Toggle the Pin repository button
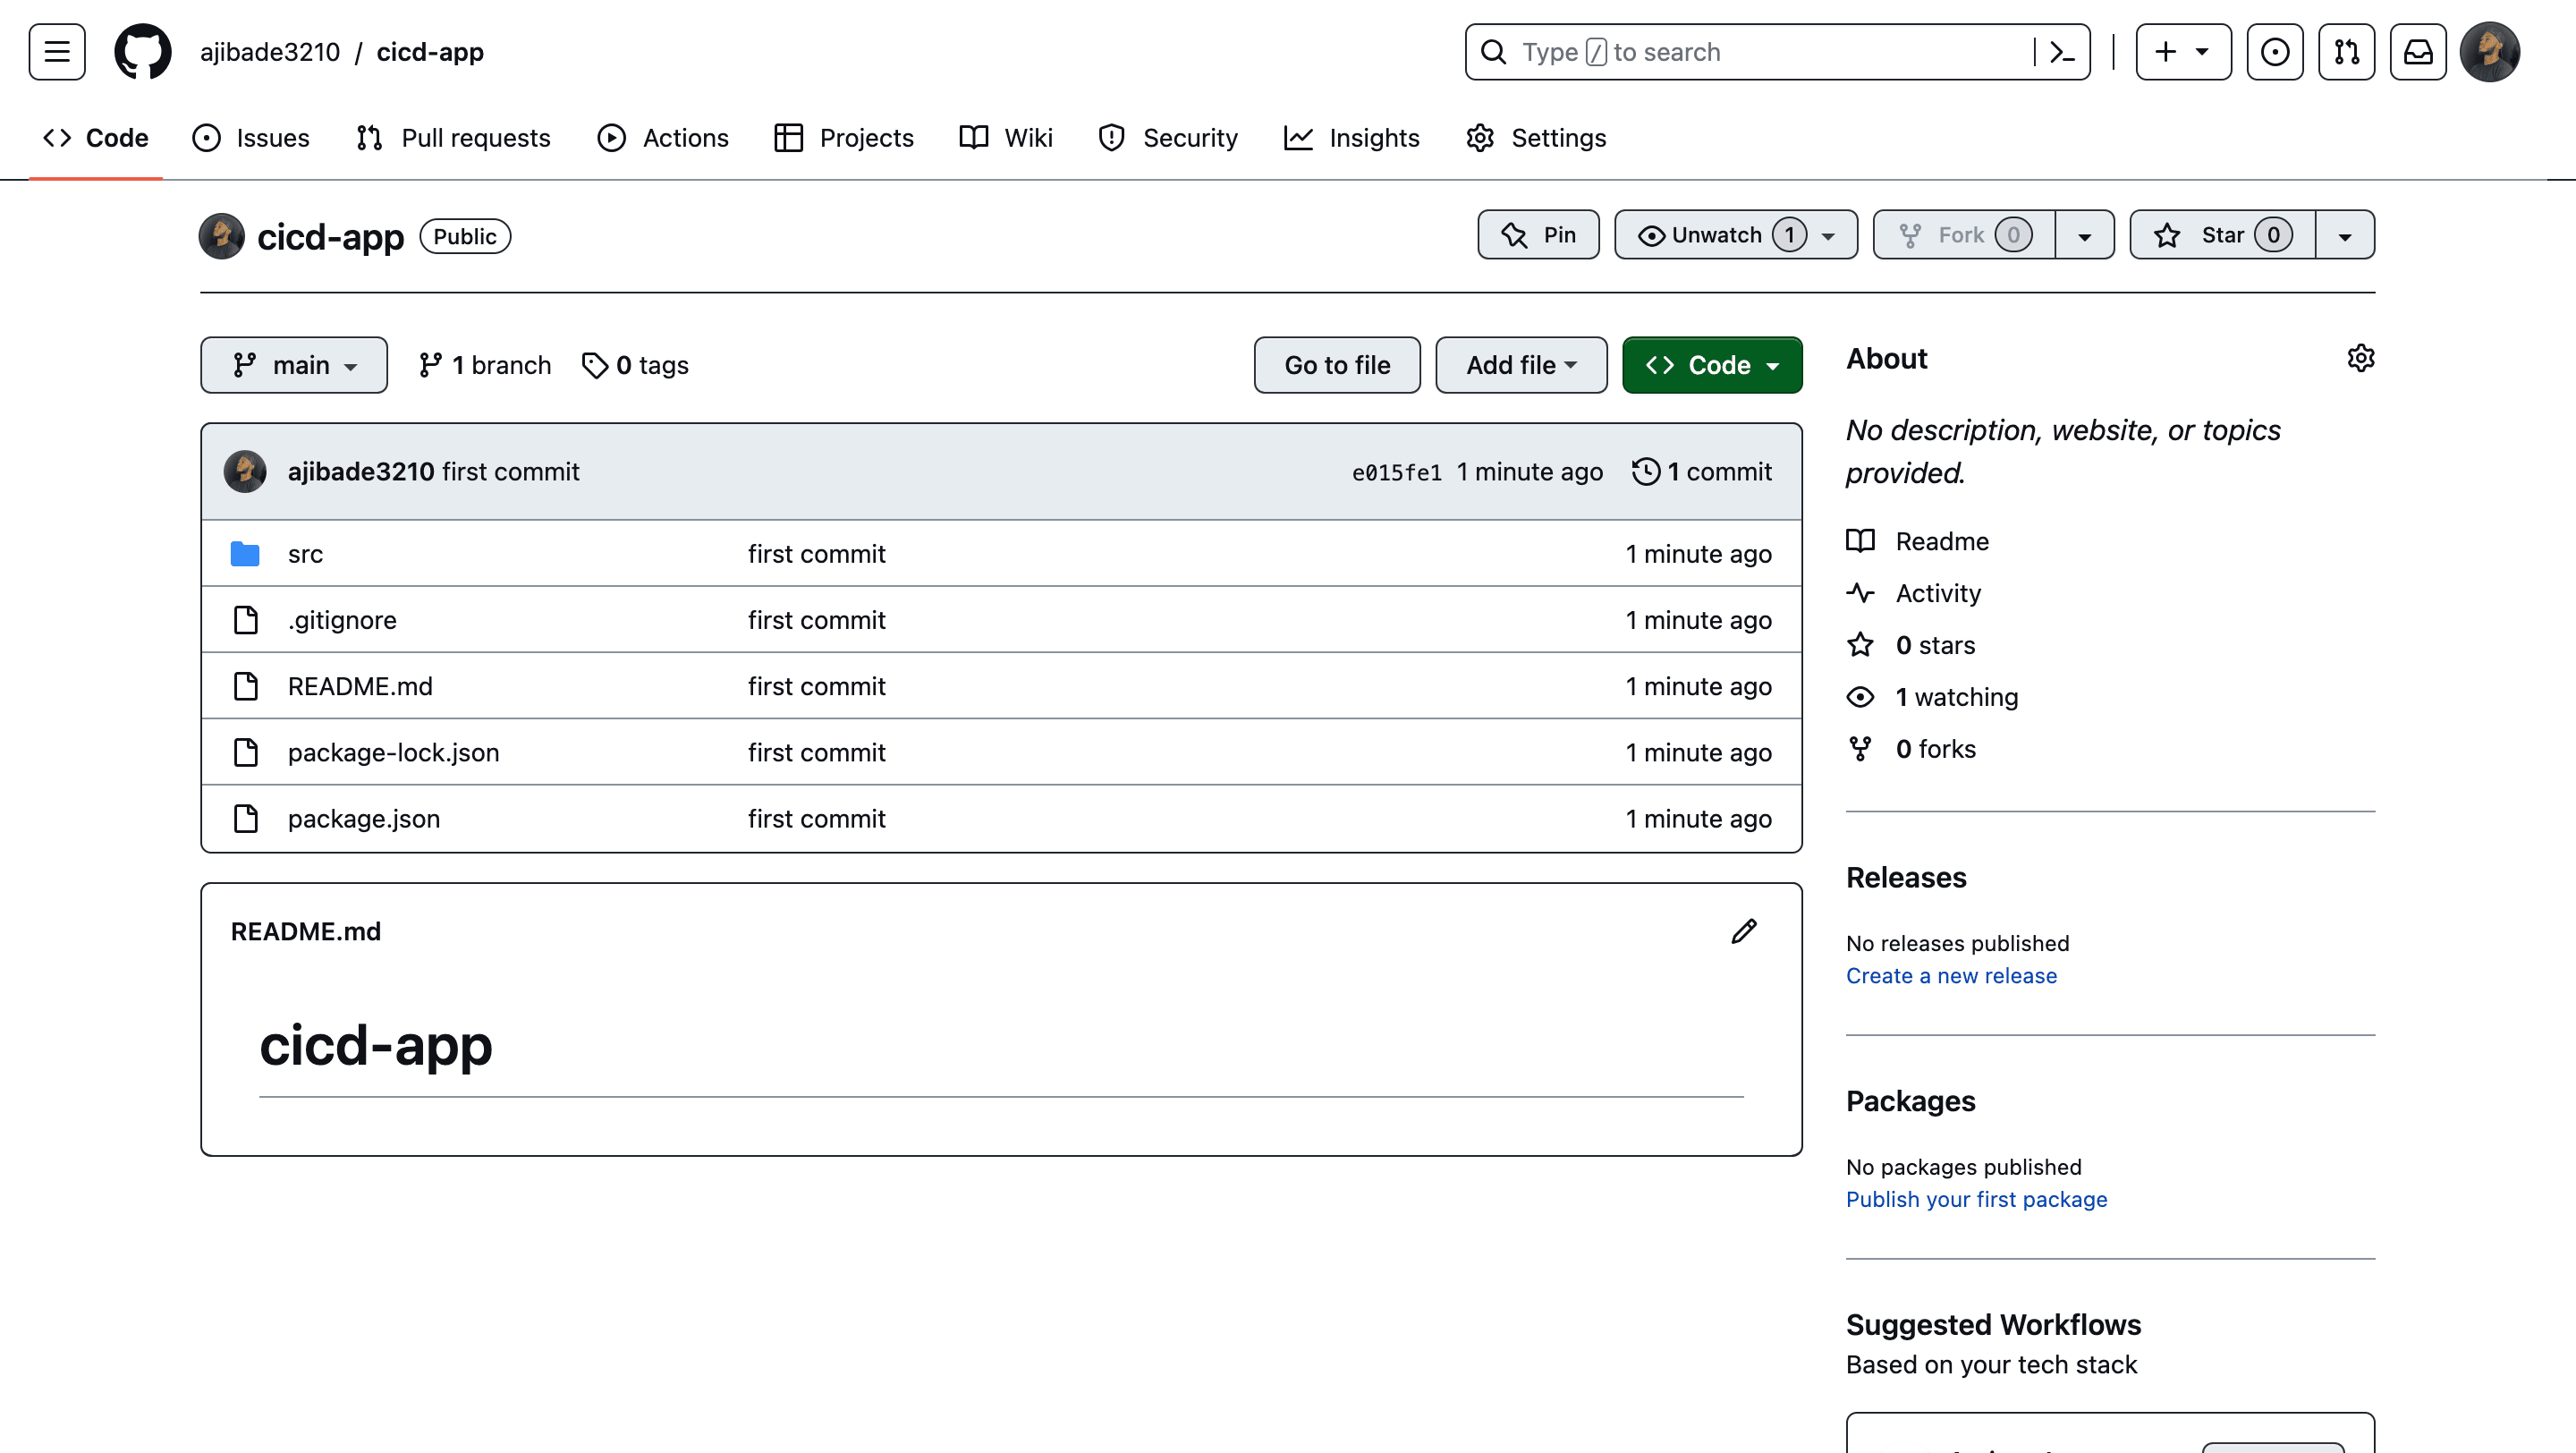The height and width of the screenshot is (1453, 2576). (1539, 234)
